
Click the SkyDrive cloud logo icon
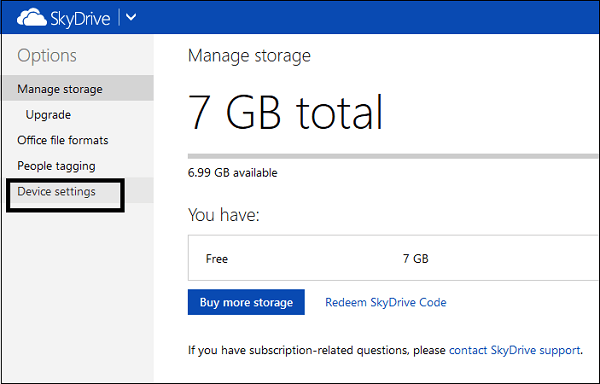click(31, 18)
